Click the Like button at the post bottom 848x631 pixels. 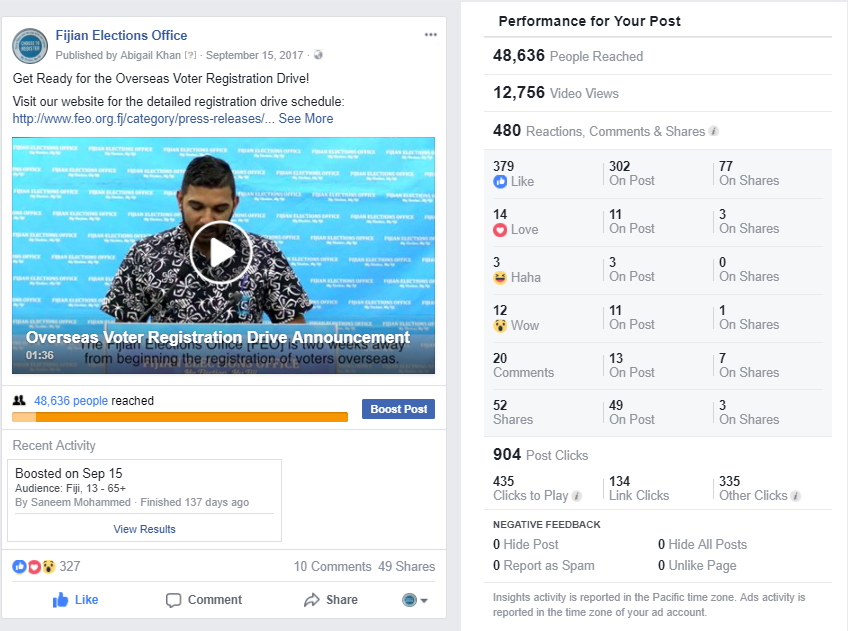pos(75,600)
